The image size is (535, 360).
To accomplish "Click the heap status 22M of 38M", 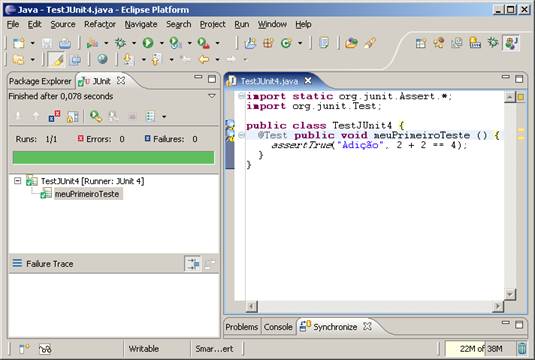I will coord(480,349).
